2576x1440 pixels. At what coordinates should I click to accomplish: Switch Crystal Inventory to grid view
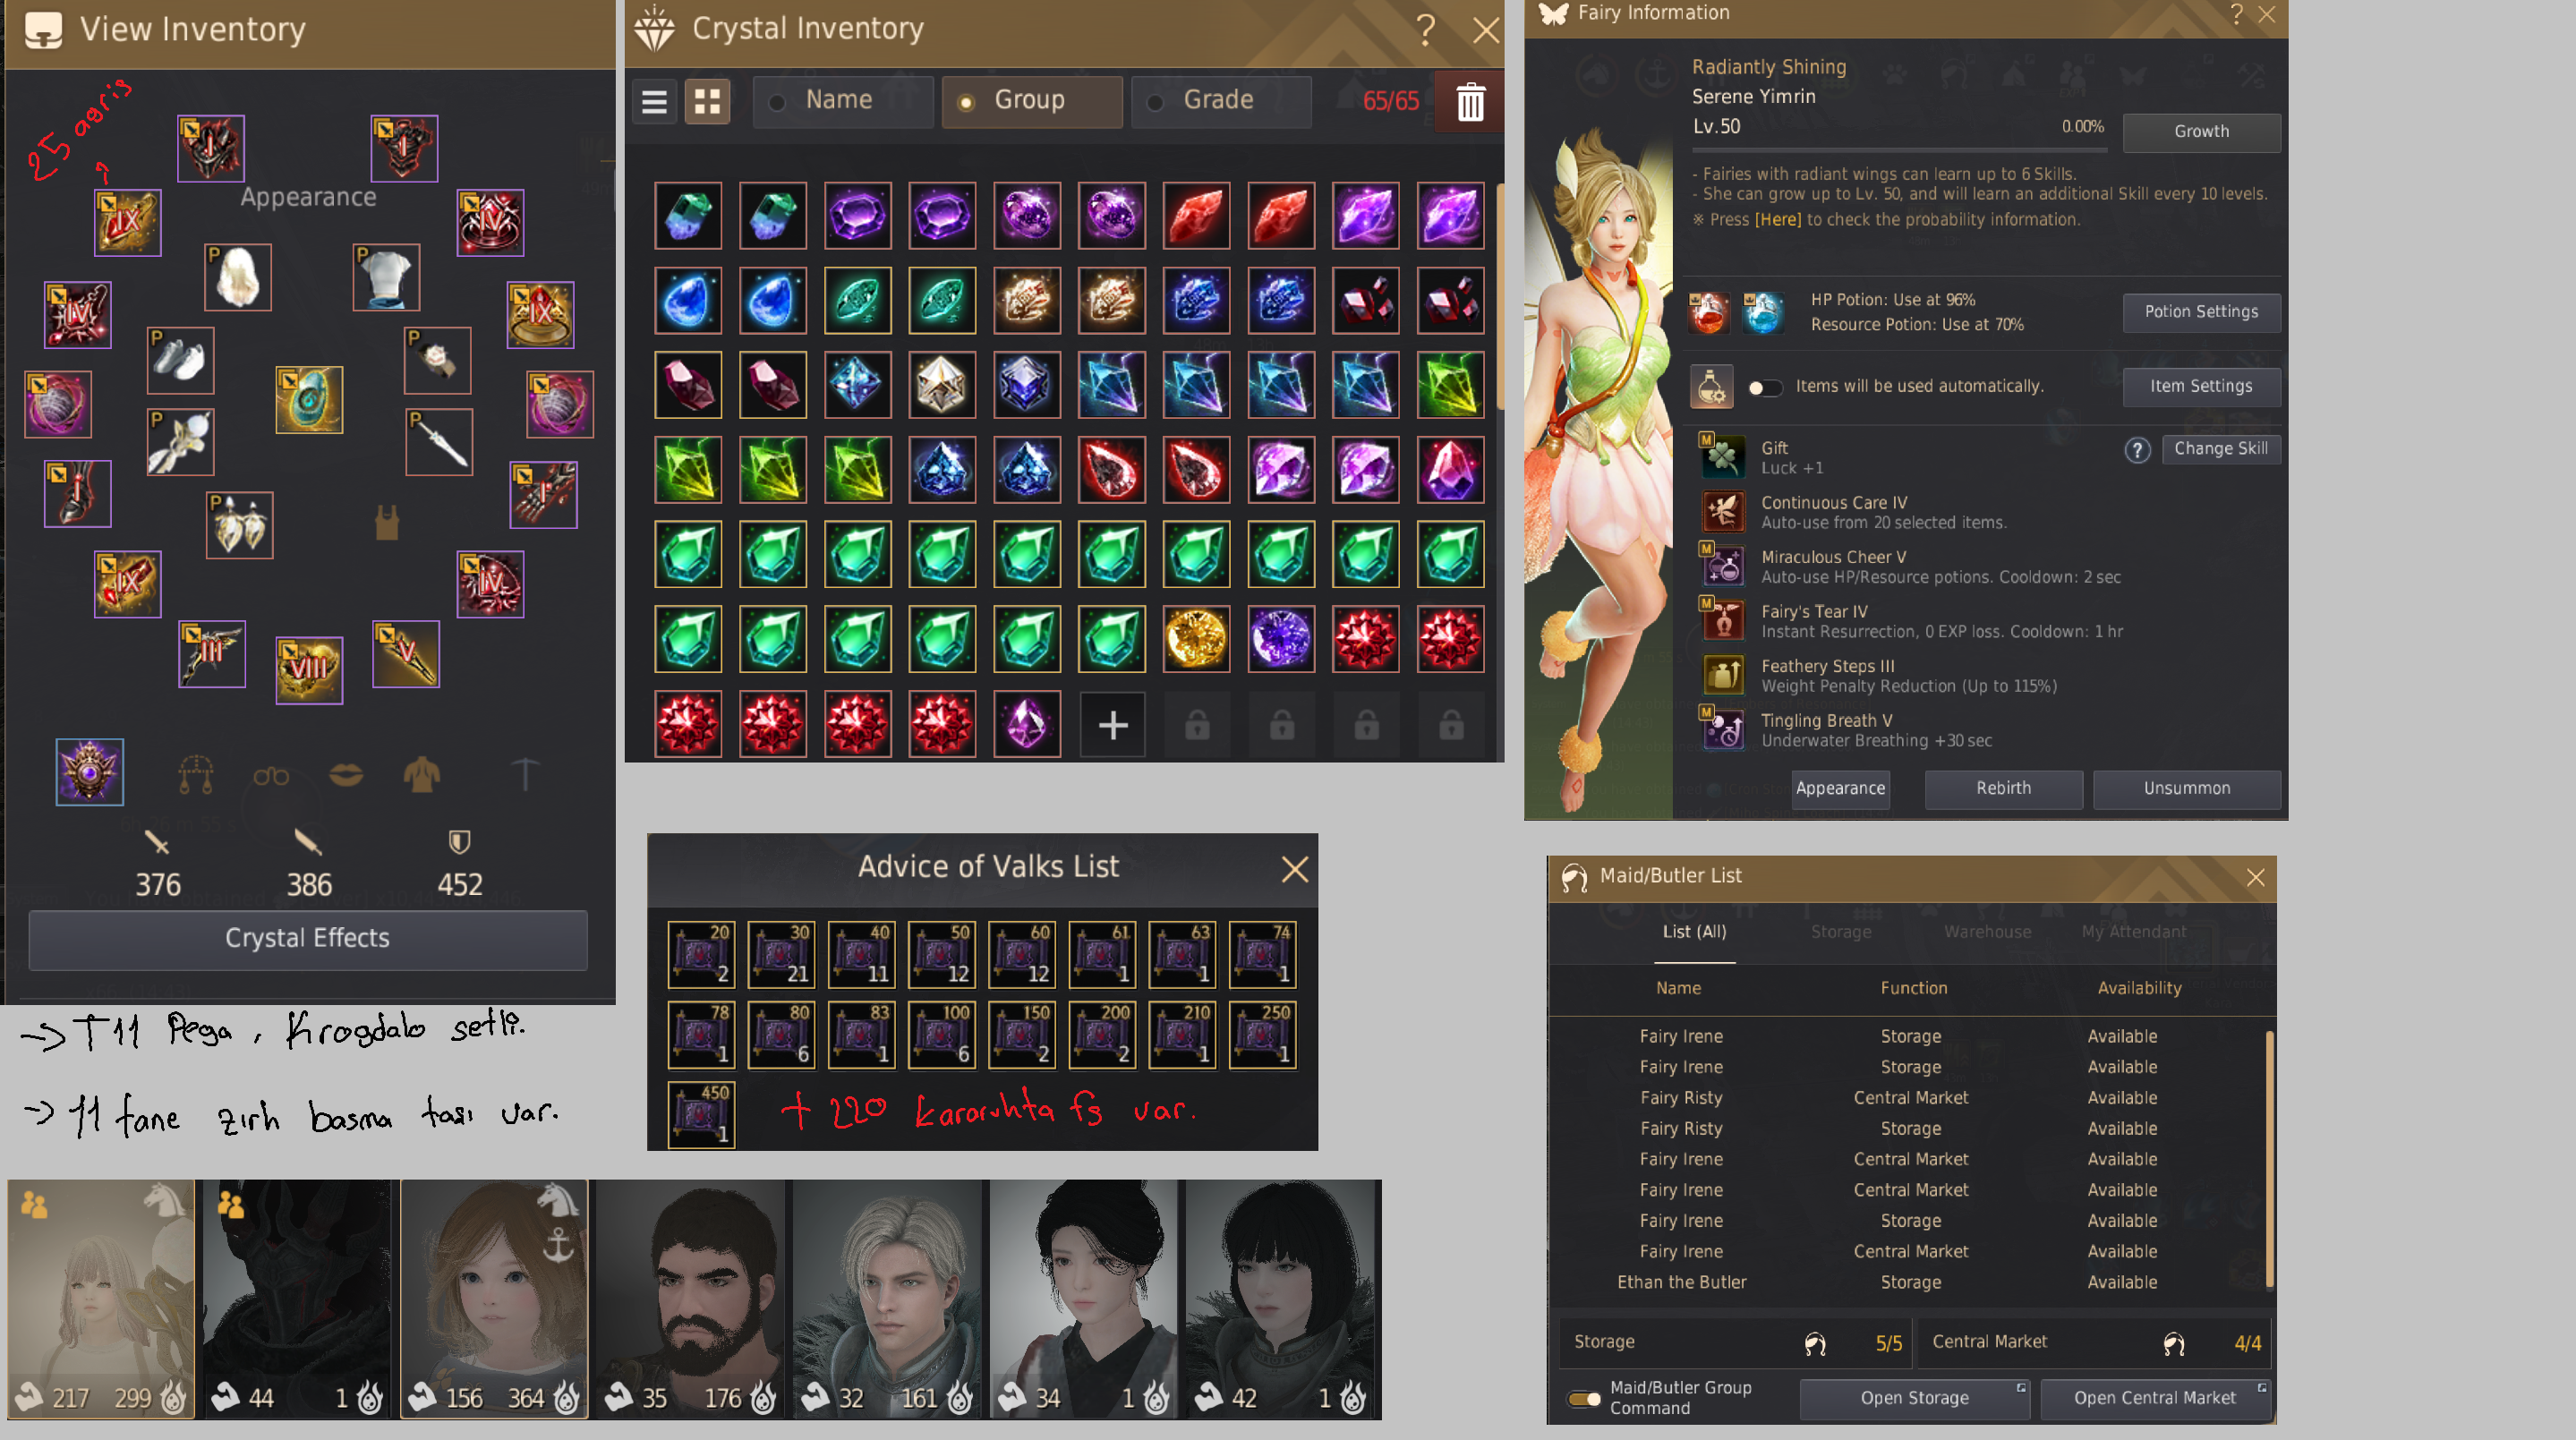(707, 101)
